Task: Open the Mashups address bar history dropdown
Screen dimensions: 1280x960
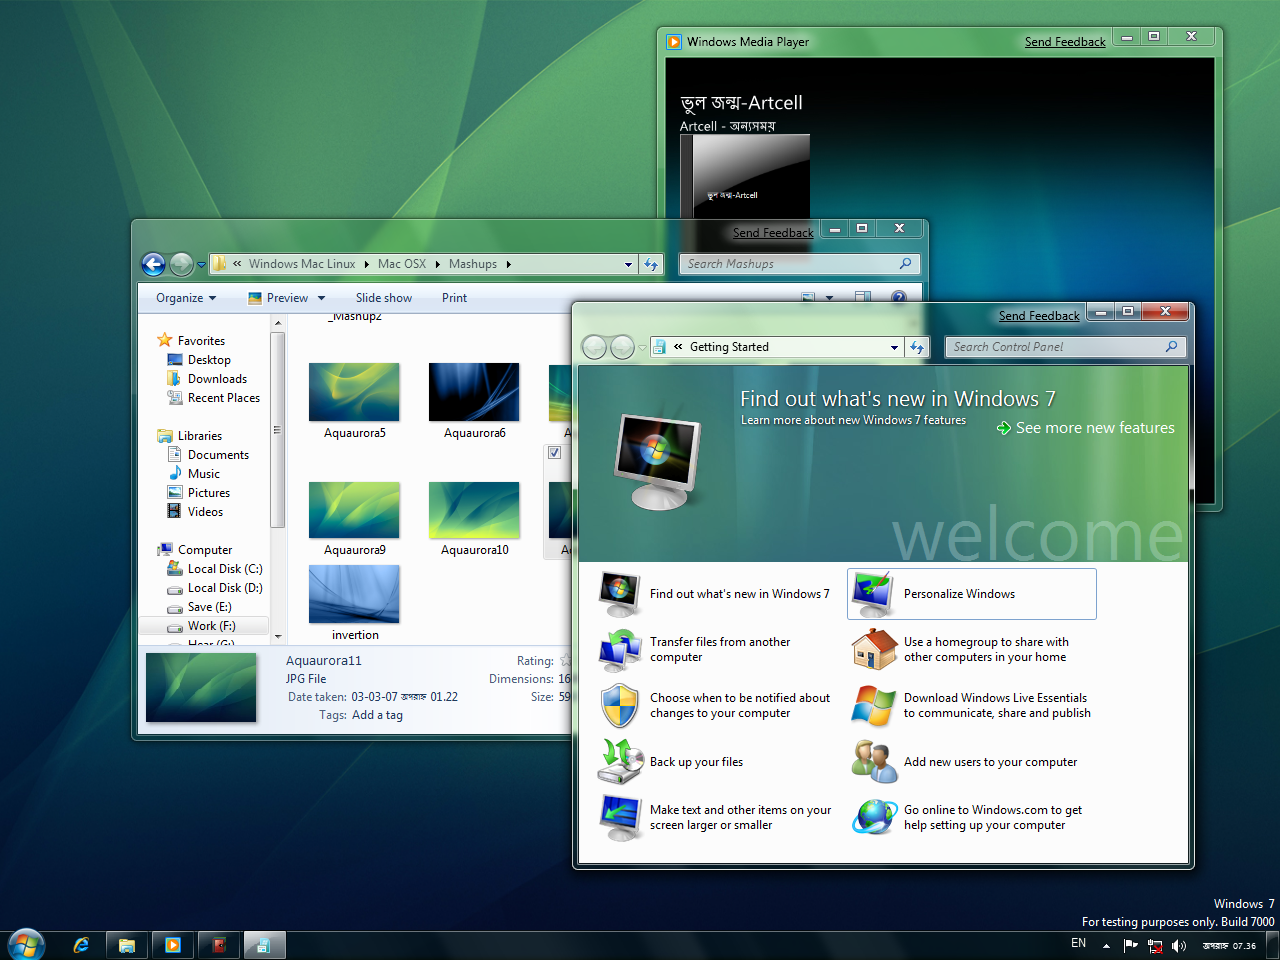Action: coord(628,264)
